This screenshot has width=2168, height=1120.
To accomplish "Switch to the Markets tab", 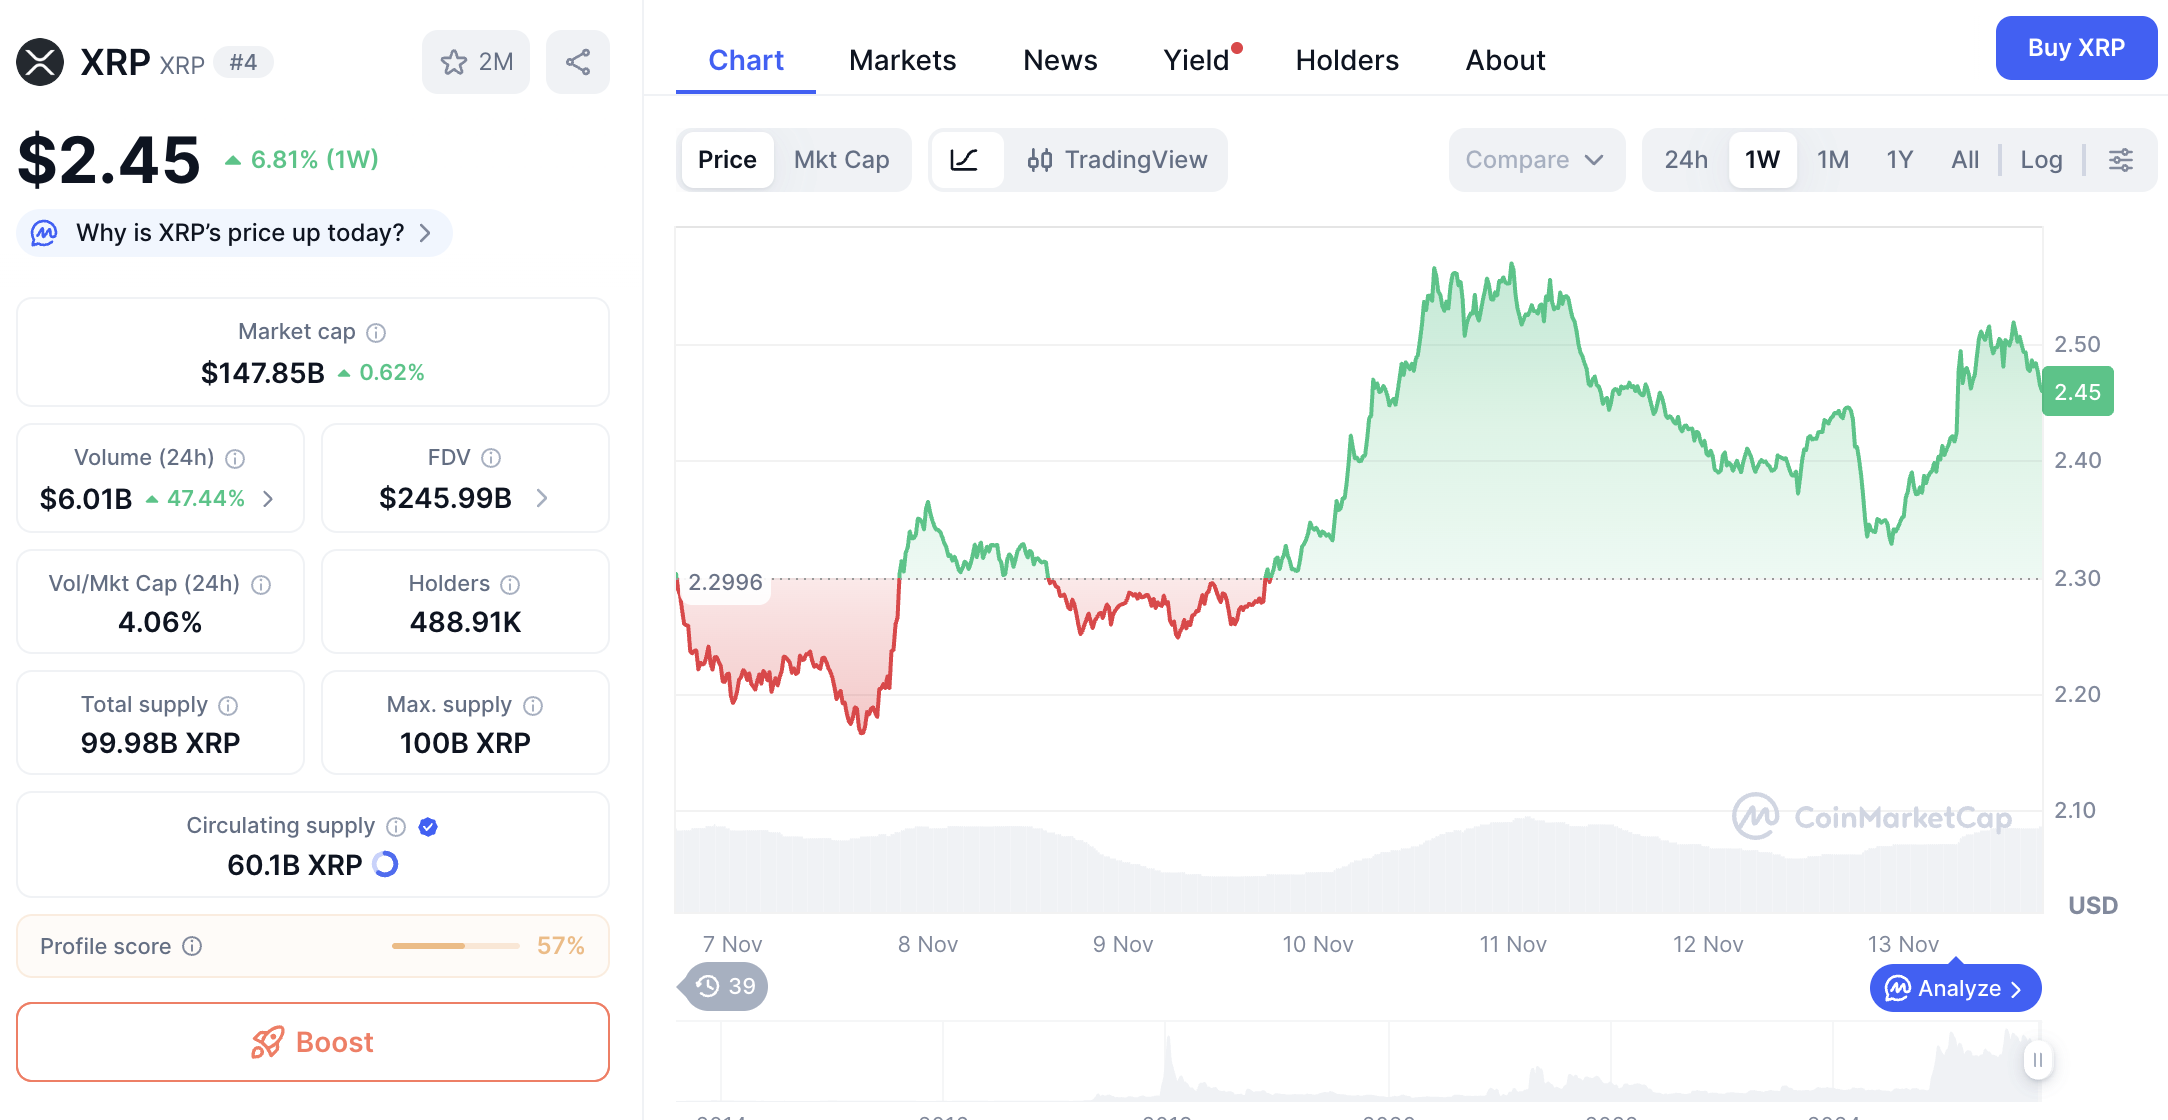I will 901,60.
